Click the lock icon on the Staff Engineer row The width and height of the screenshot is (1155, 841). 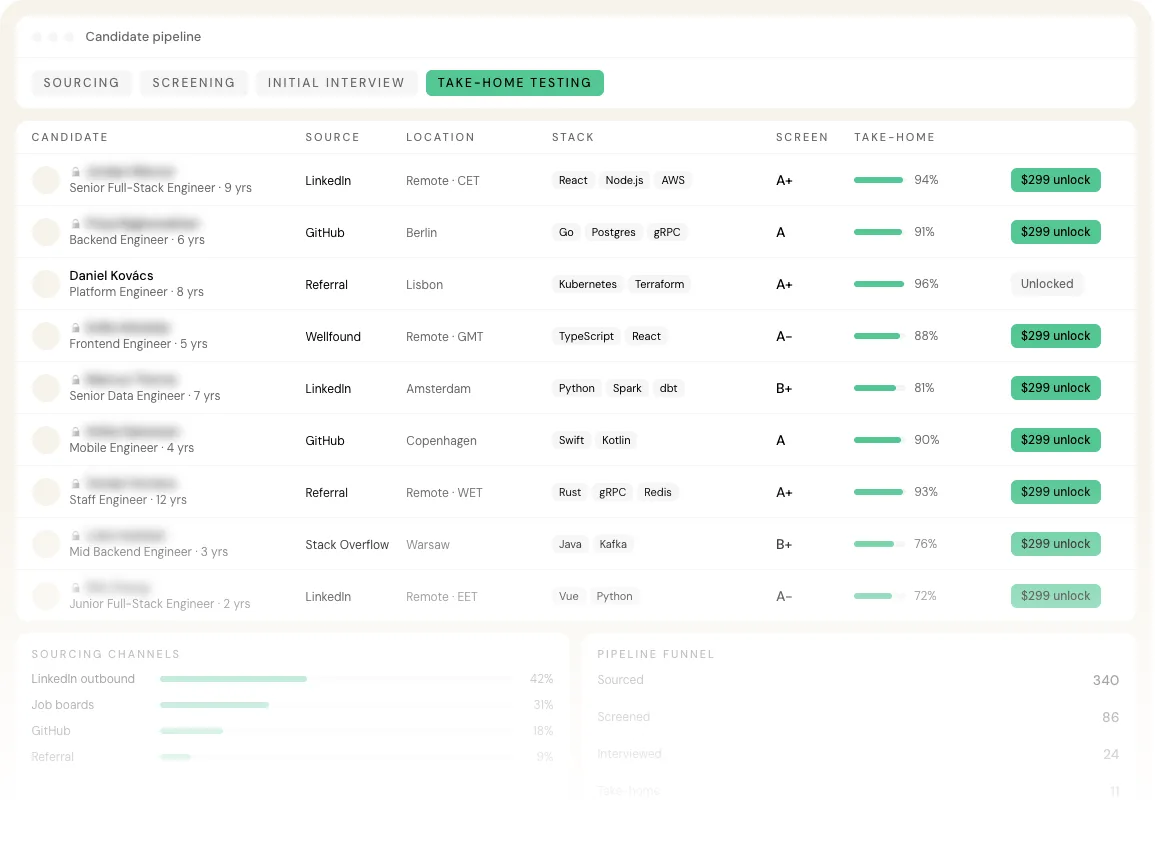click(x=75, y=484)
